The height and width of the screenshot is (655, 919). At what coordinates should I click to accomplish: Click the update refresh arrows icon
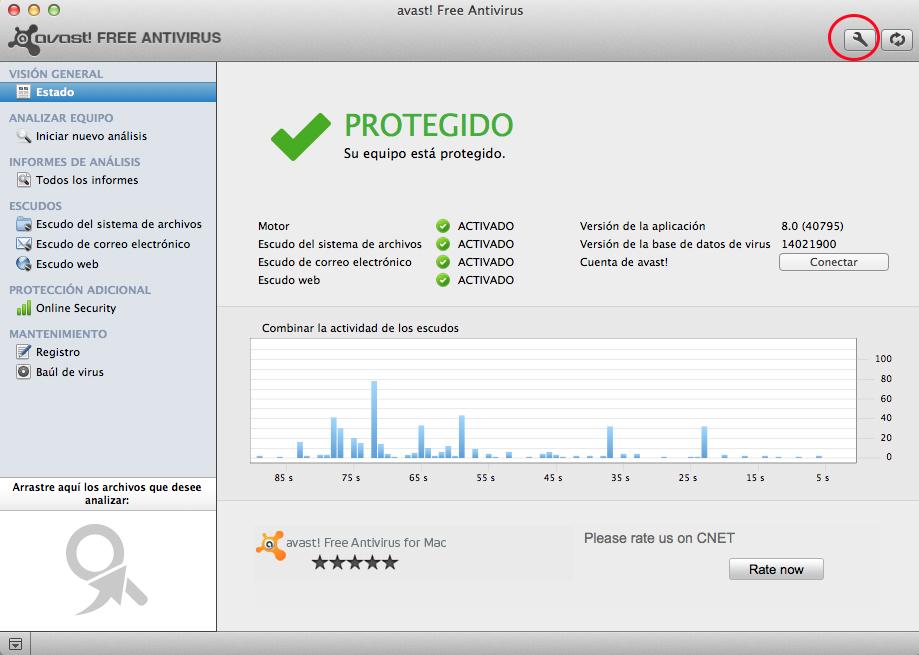tap(896, 39)
